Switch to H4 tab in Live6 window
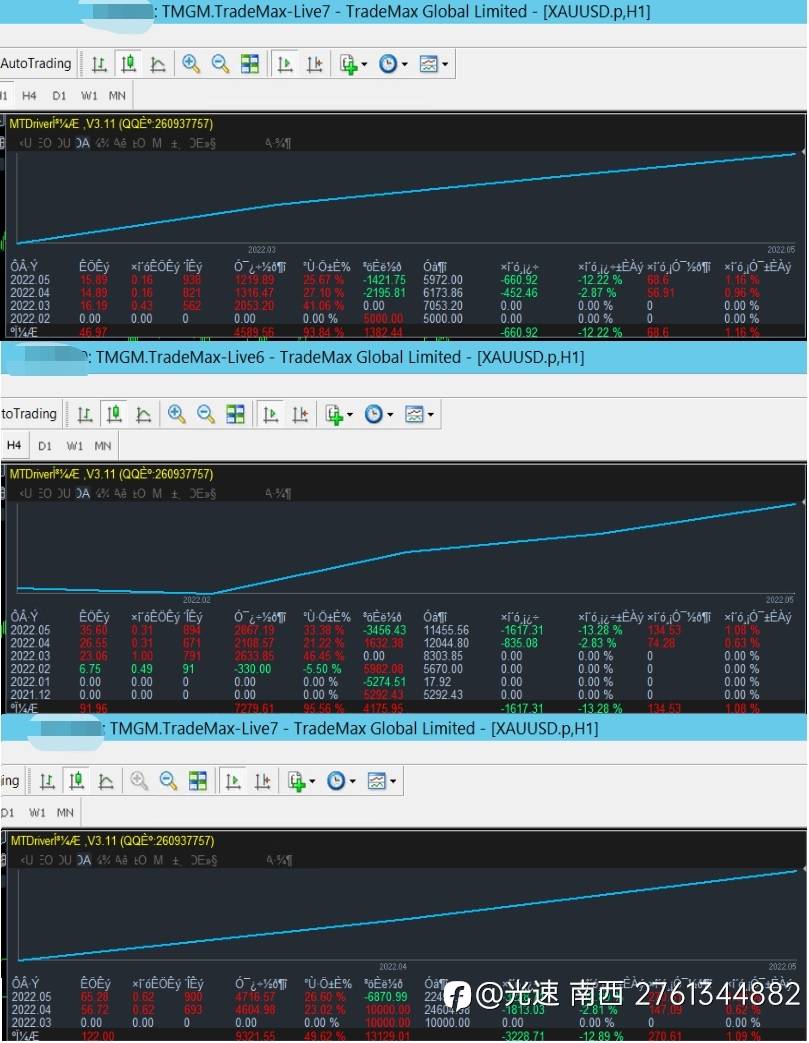This screenshot has width=809, height=1043. click(14, 446)
